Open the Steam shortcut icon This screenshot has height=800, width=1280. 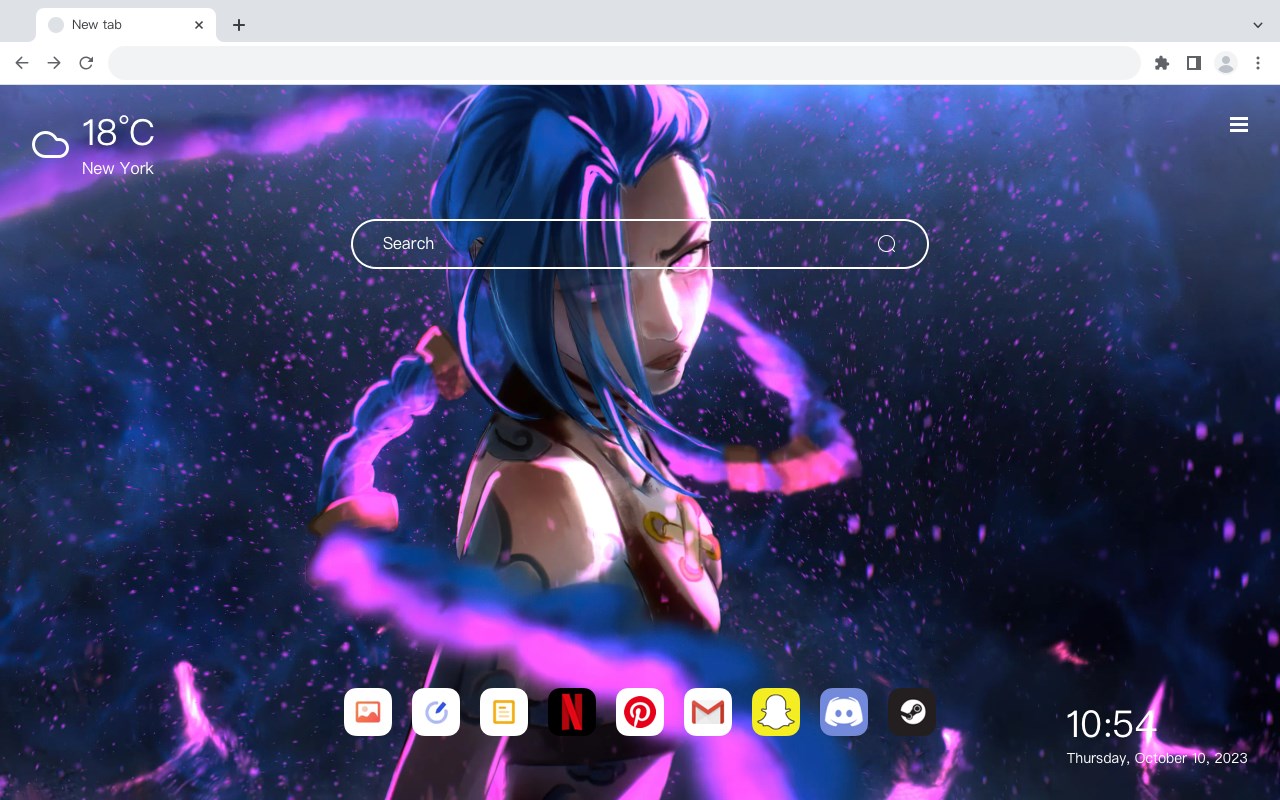pos(912,712)
